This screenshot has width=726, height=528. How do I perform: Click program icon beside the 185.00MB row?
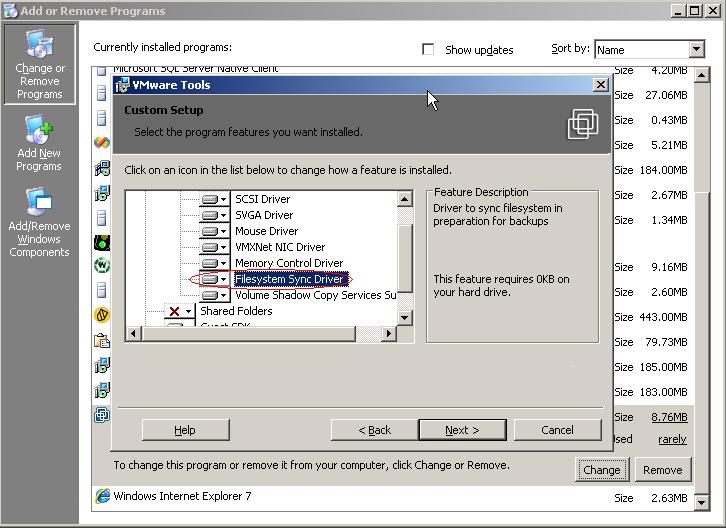coord(102,365)
